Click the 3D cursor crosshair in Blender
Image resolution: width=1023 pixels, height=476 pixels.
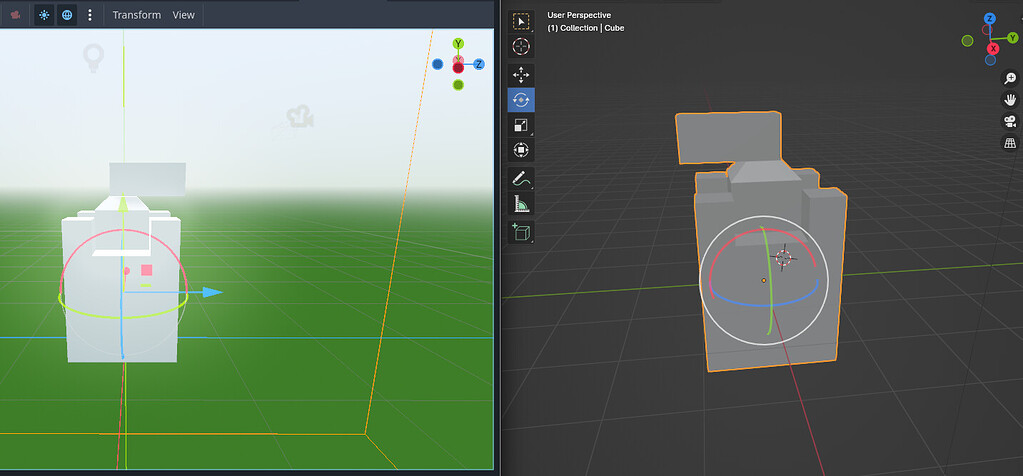[x=784, y=258]
